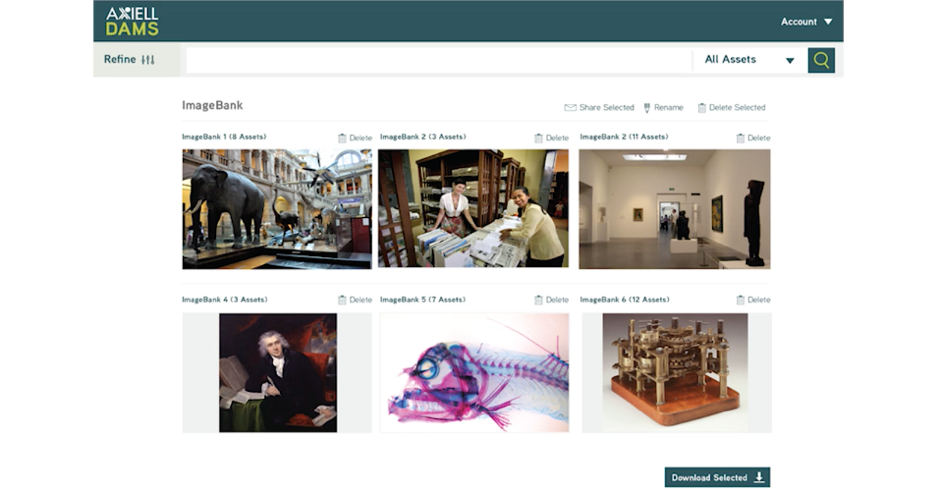Click the Delete link for ImageBank 4
This screenshot has width=940, height=493.
360,300
